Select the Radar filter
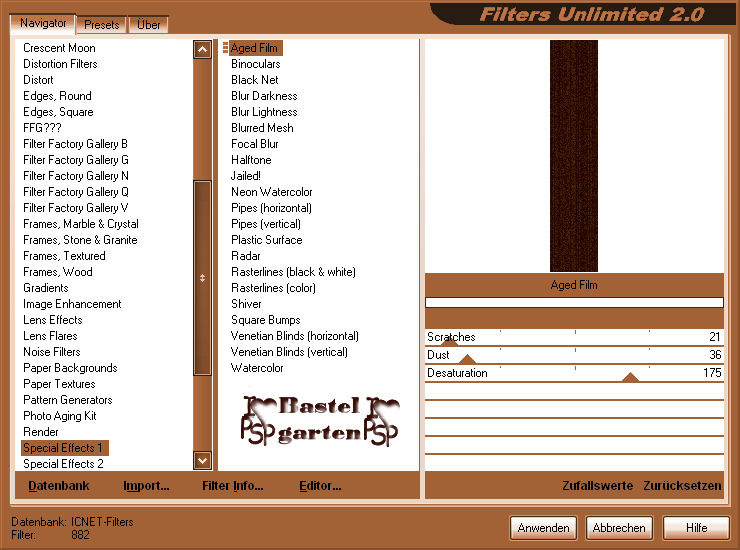 [246, 256]
